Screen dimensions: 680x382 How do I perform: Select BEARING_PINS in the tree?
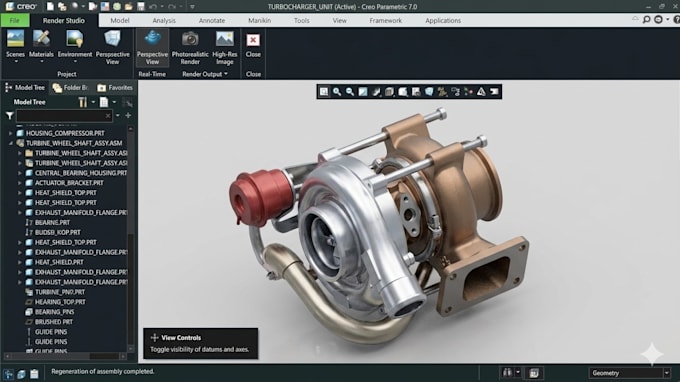tap(54, 312)
